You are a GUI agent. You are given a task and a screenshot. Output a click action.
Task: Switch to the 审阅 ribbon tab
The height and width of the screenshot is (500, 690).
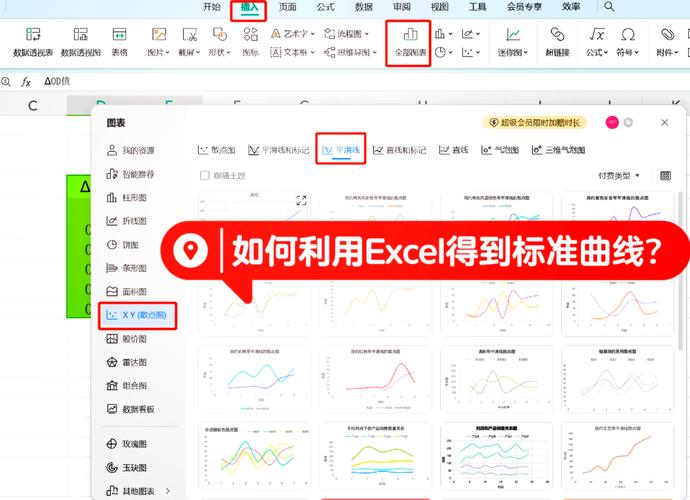[402, 7]
